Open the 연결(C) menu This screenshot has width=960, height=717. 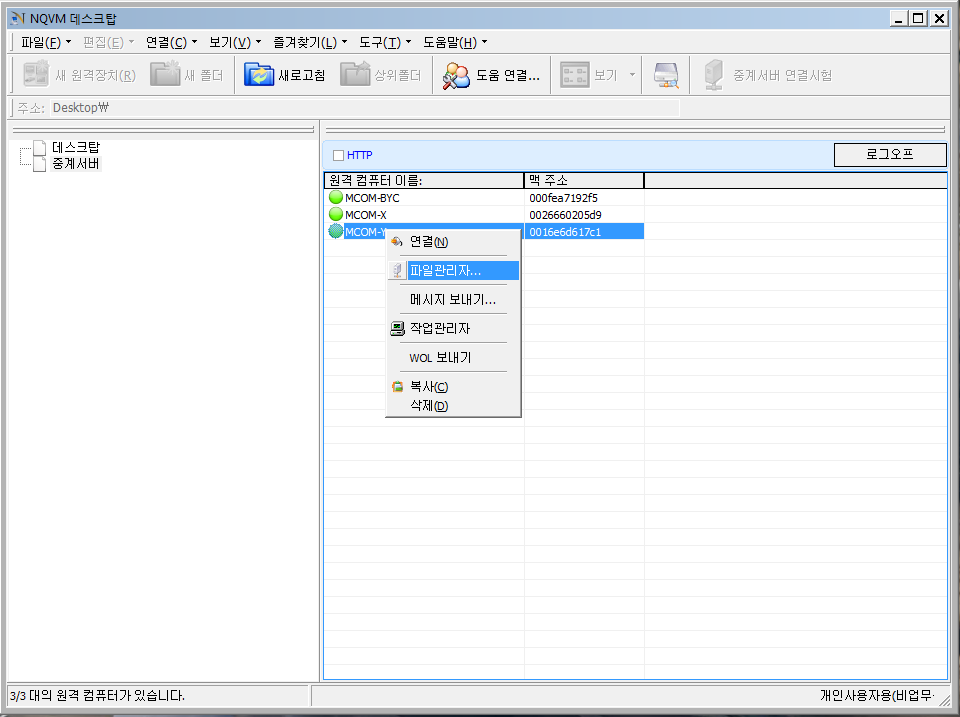pos(171,42)
